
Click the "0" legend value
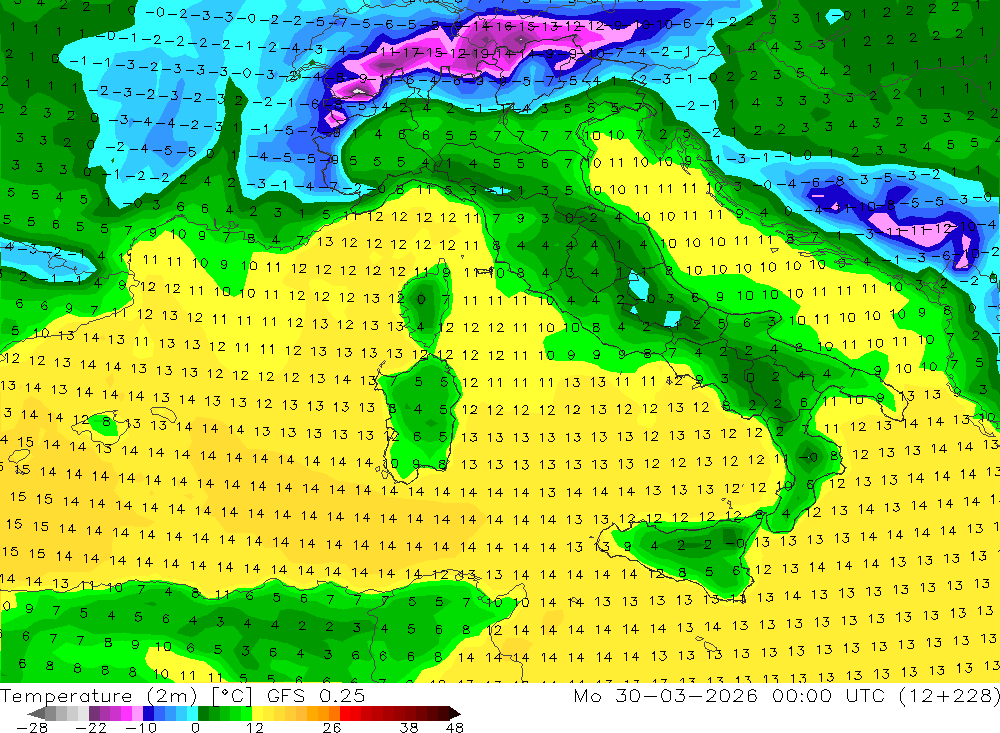click(195, 728)
